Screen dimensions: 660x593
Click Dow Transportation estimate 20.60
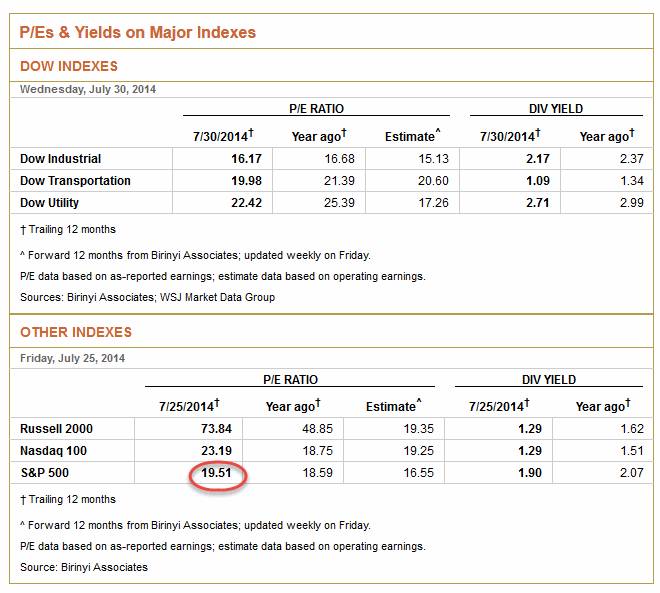[433, 181]
